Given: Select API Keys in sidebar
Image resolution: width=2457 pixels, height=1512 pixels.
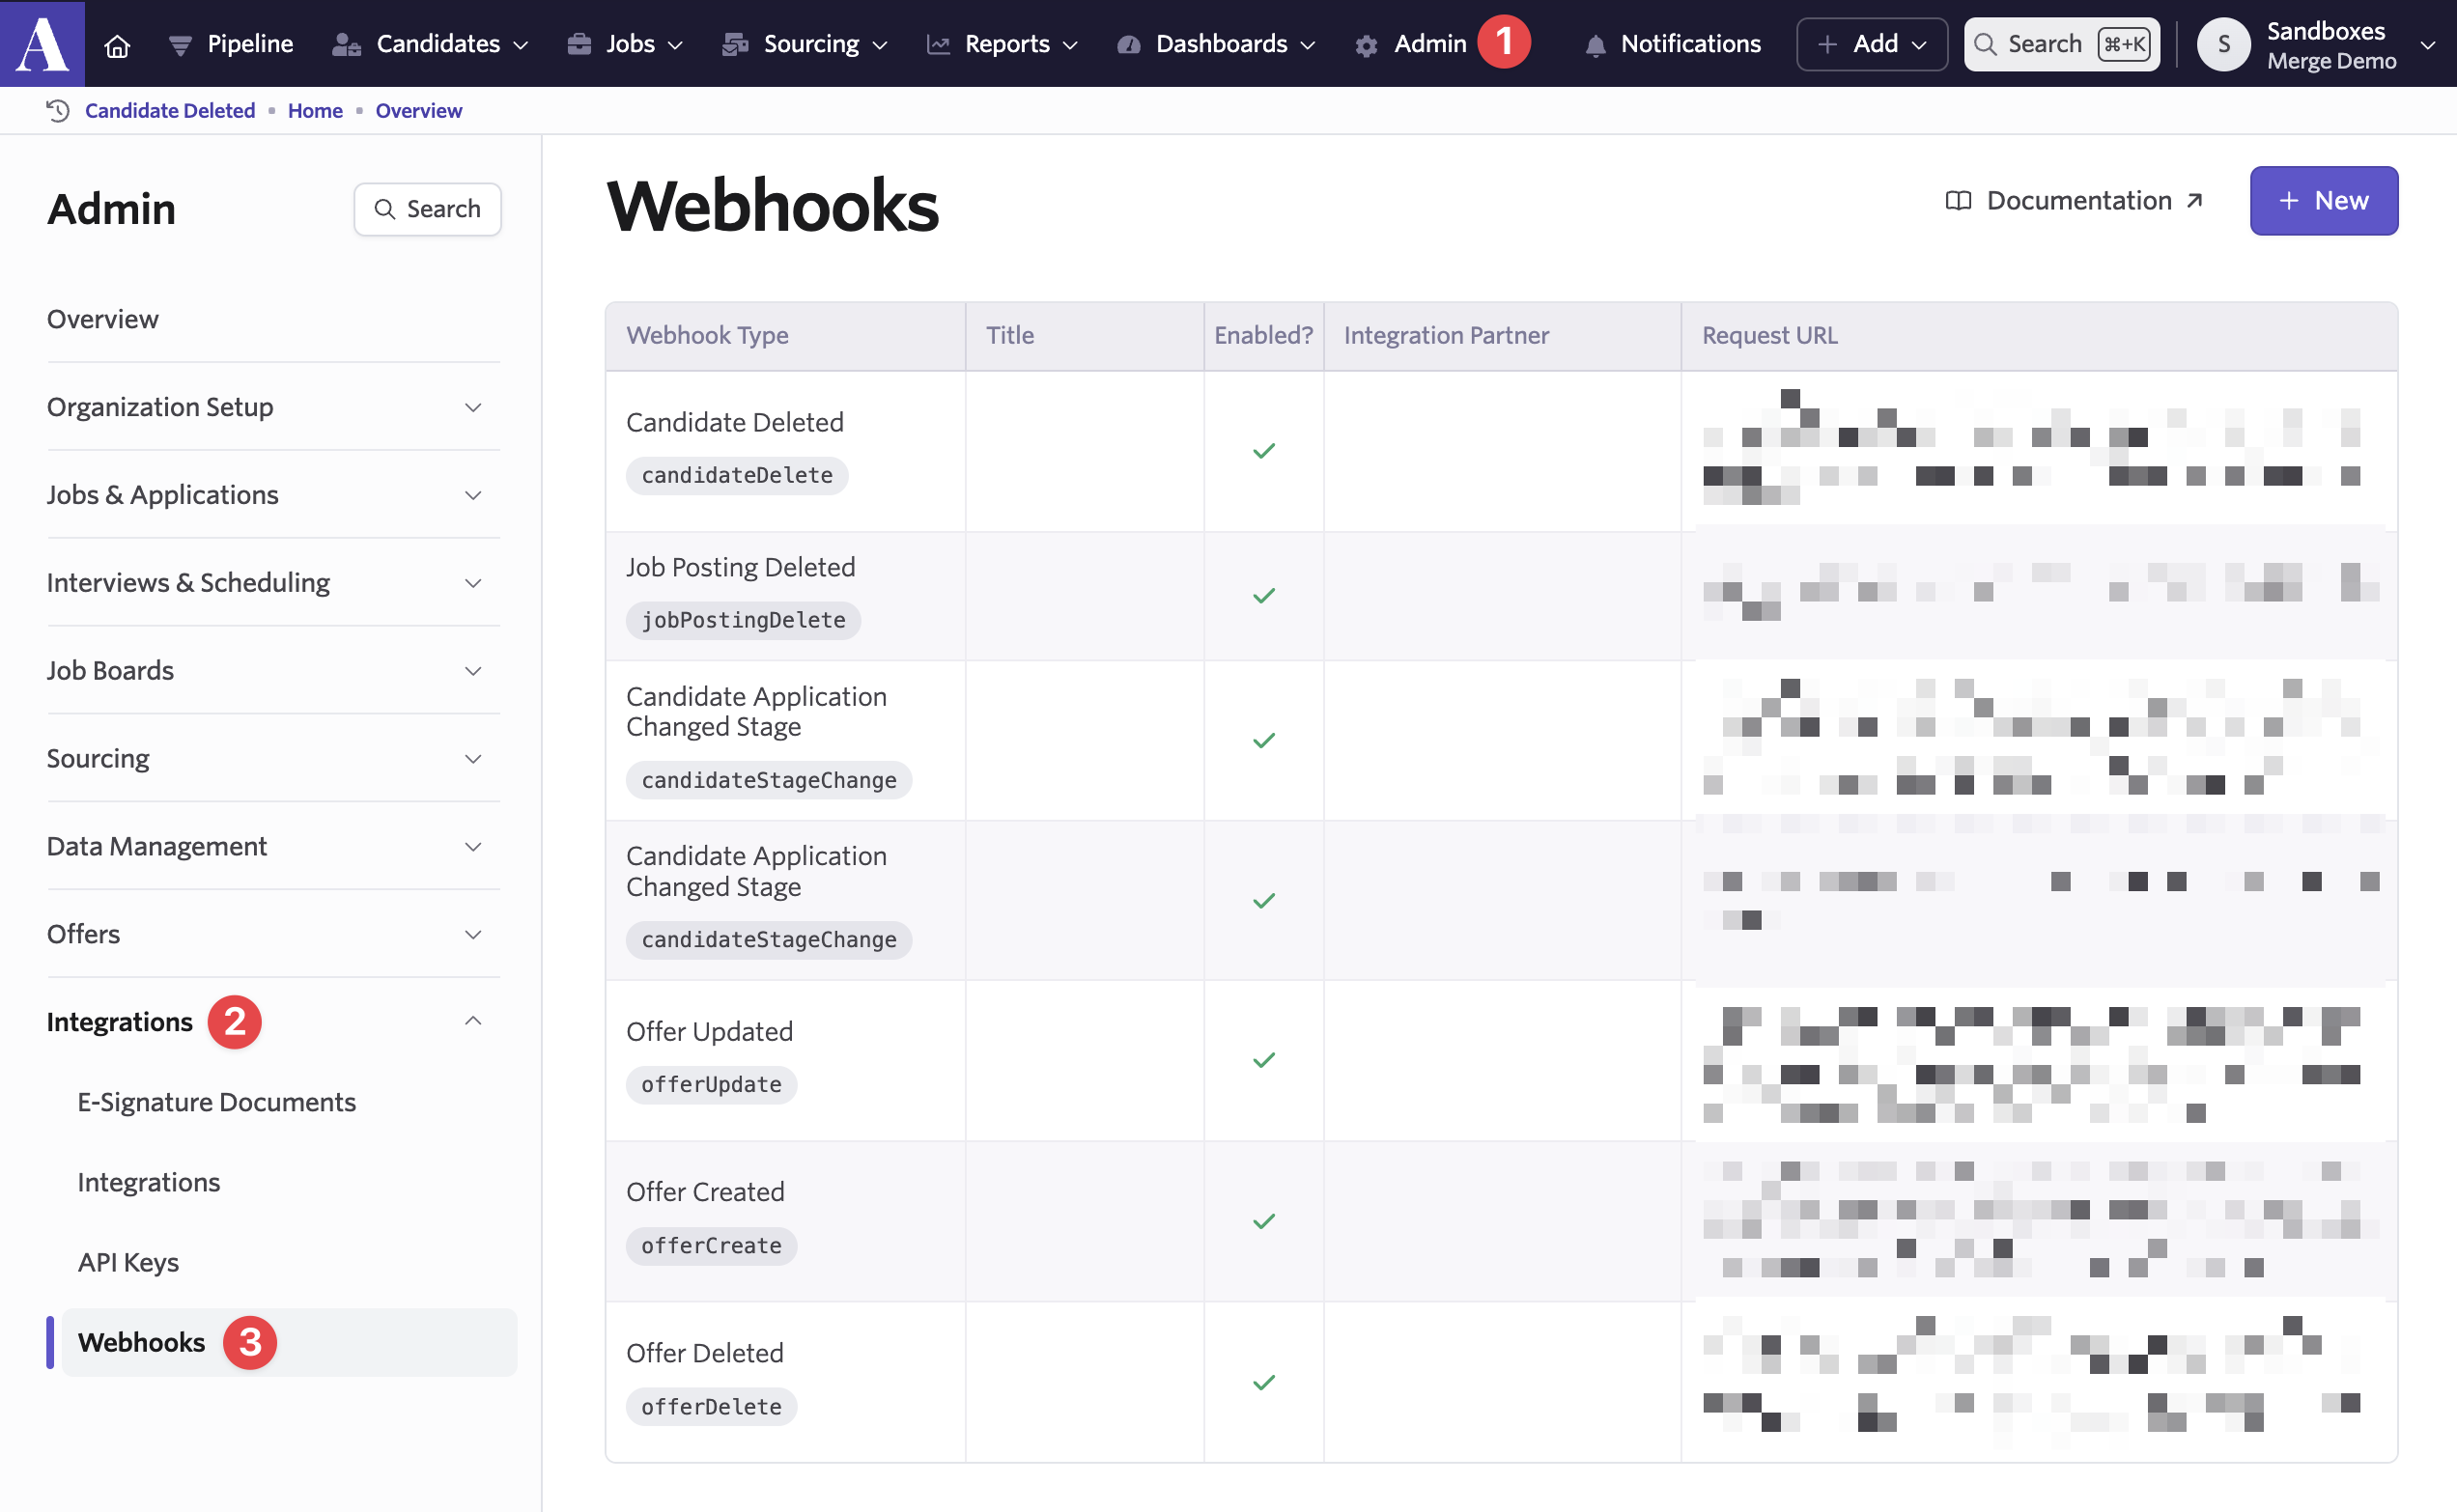Looking at the screenshot, I should [128, 1262].
